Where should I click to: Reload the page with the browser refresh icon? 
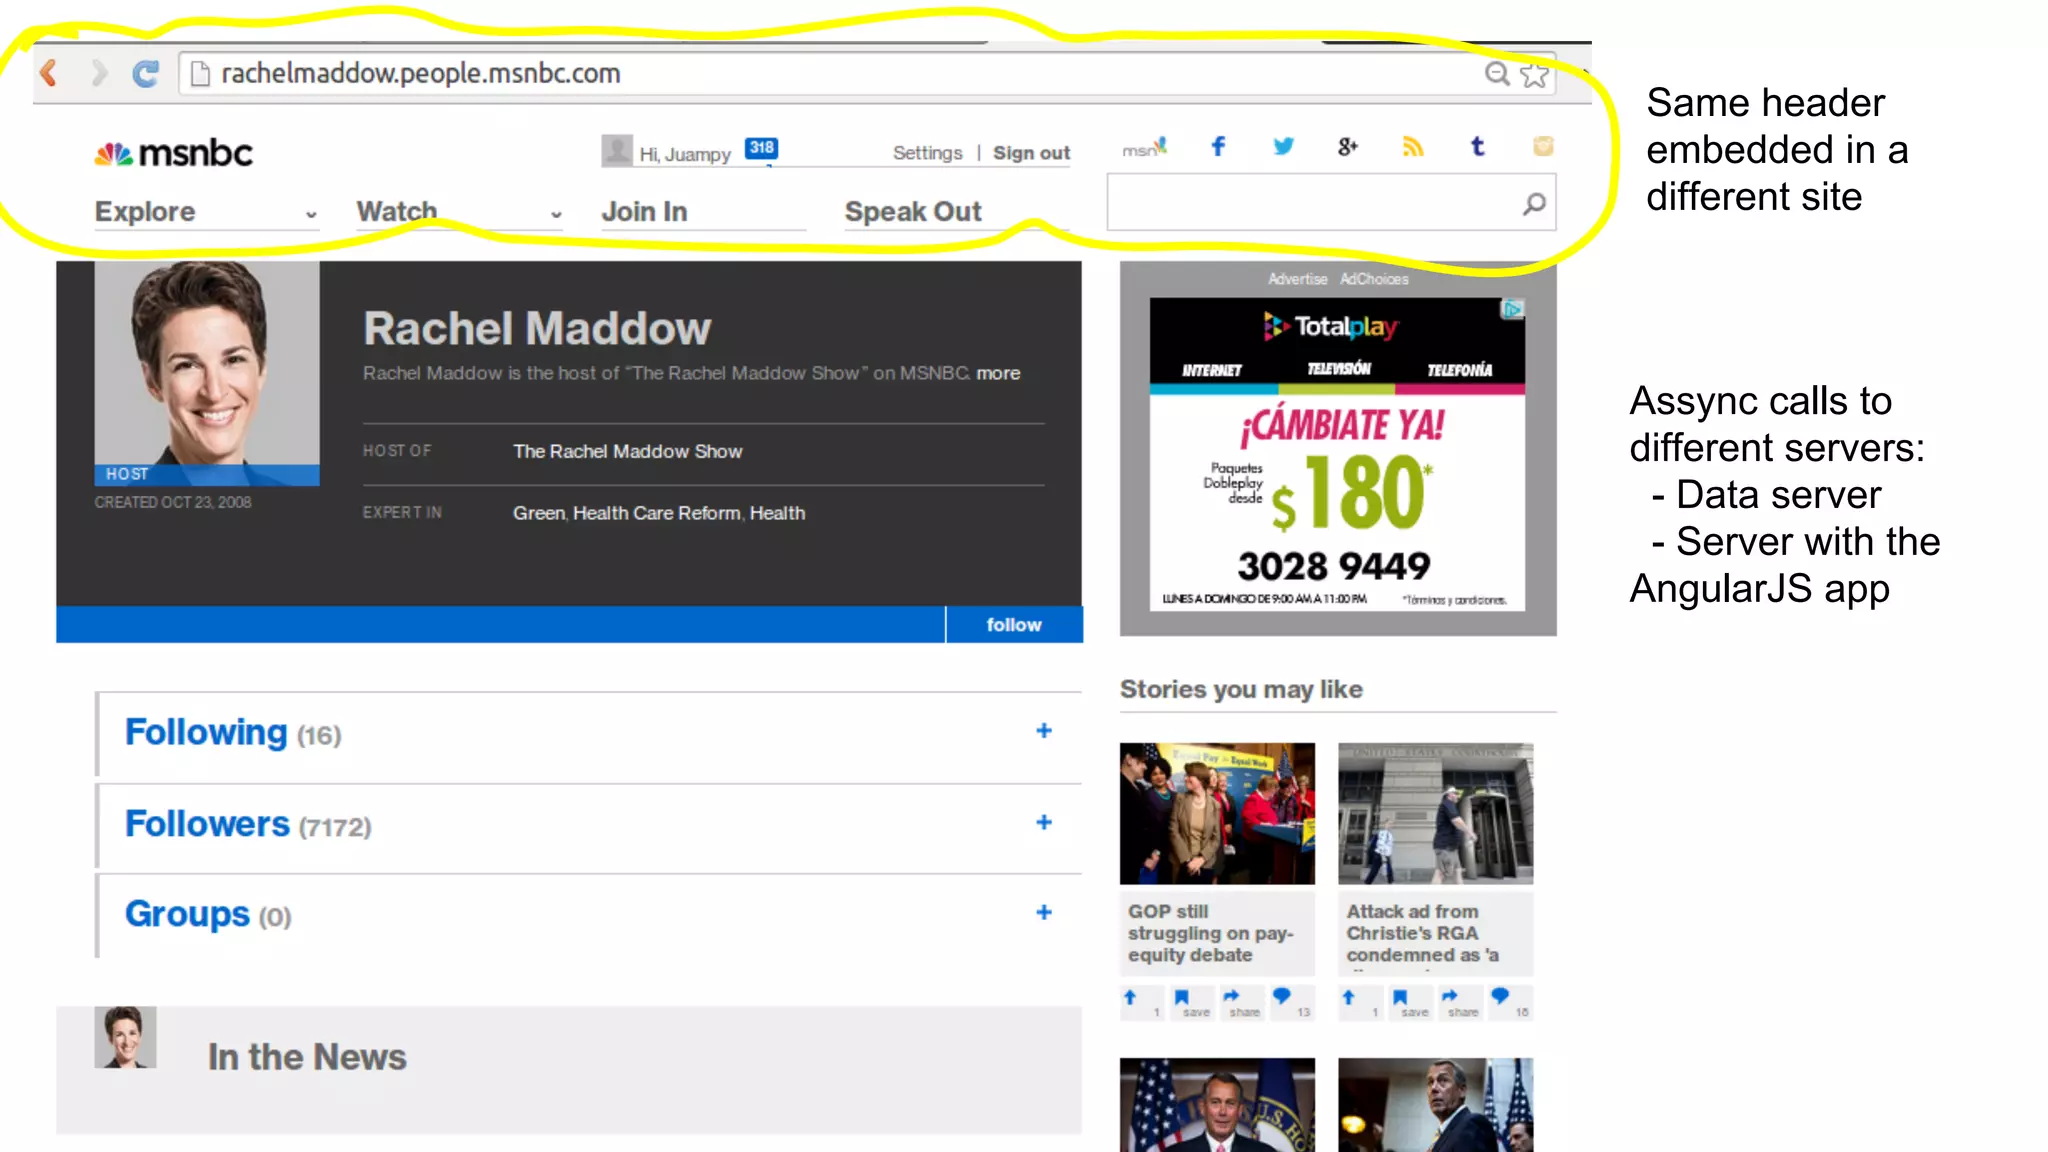point(146,73)
